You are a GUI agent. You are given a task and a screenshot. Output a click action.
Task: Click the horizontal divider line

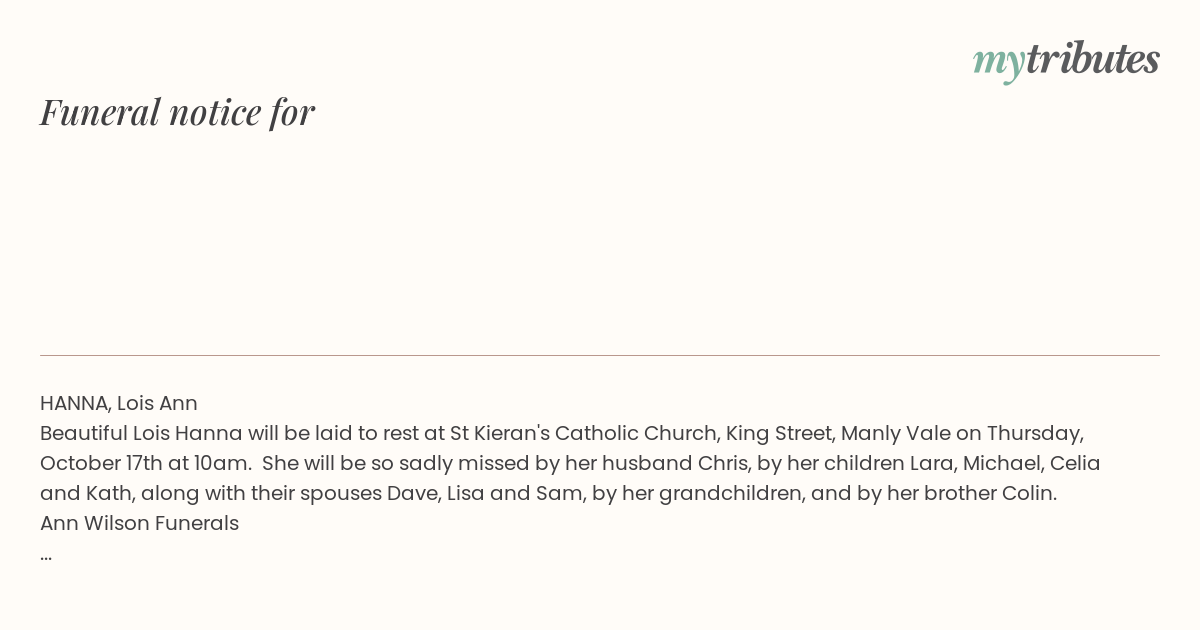point(600,355)
